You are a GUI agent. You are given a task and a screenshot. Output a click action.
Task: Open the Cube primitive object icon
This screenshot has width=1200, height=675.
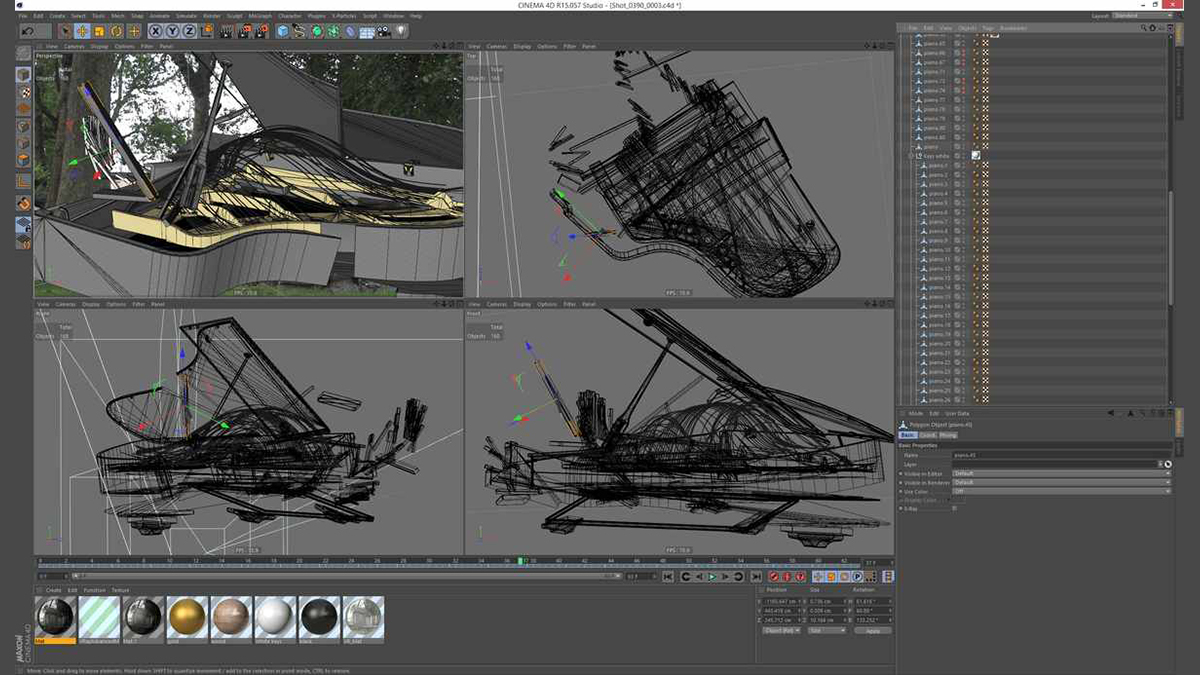283,31
